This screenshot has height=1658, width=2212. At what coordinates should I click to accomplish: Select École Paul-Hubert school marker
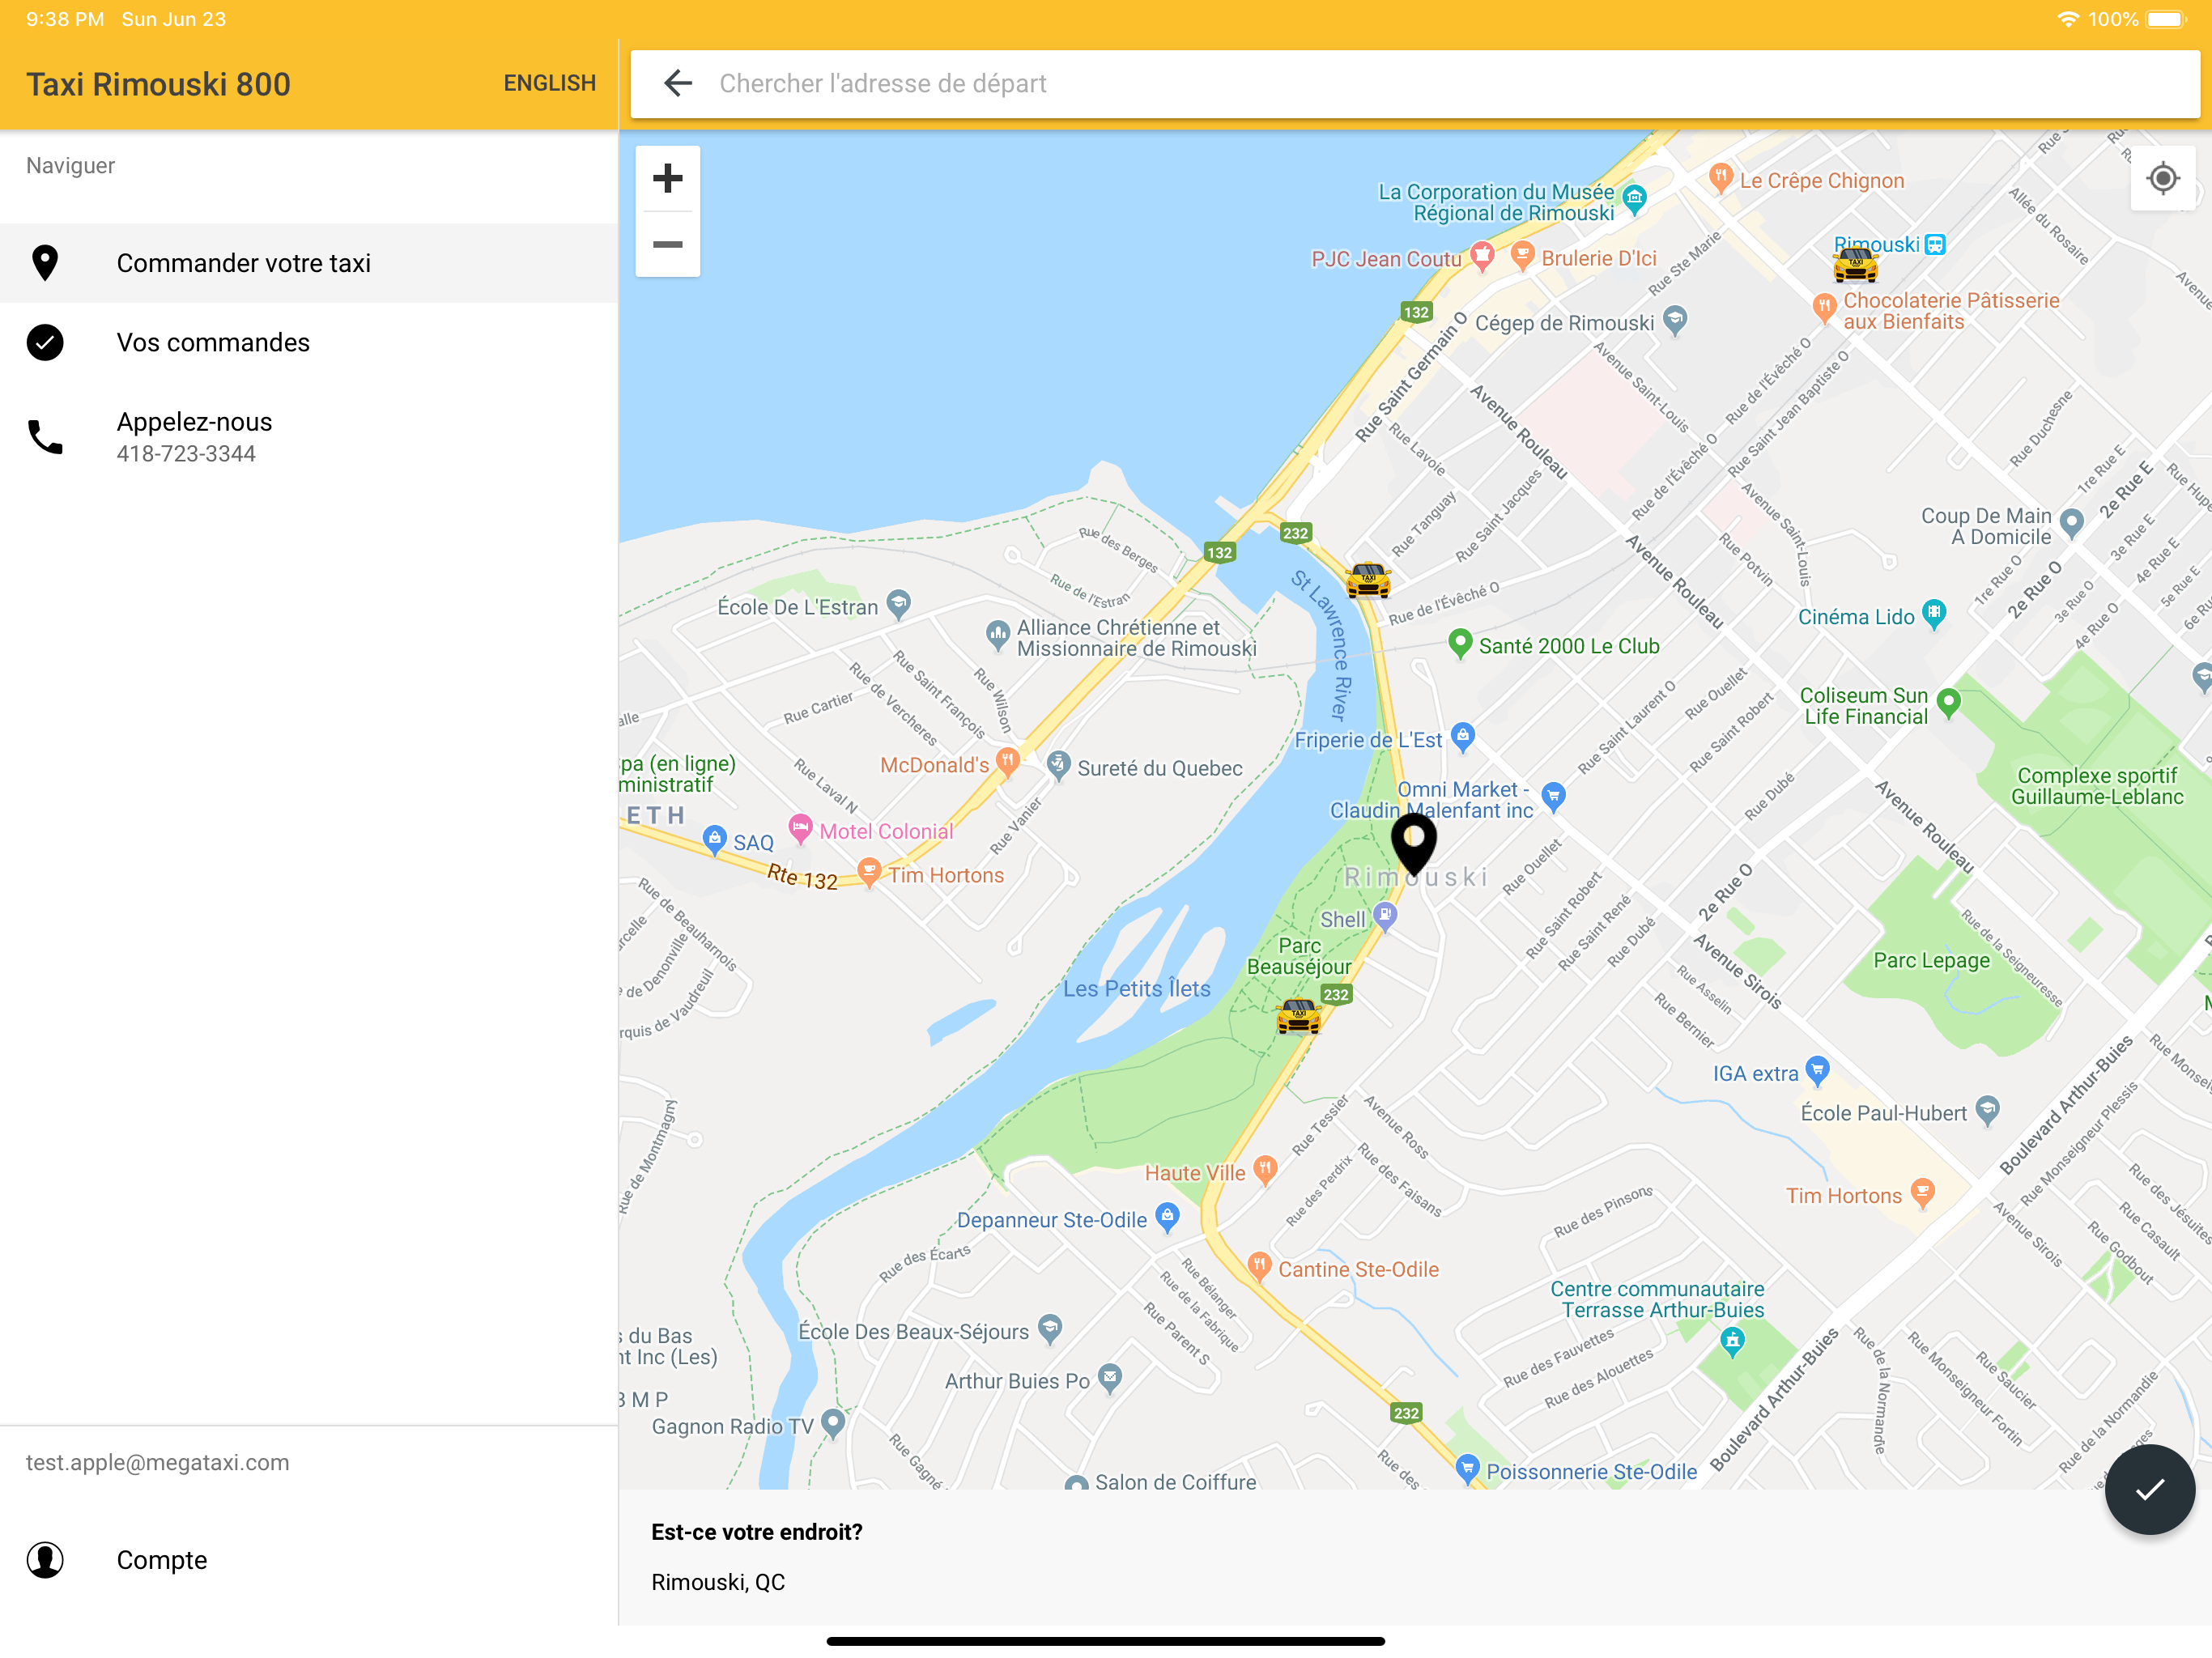(1988, 1110)
